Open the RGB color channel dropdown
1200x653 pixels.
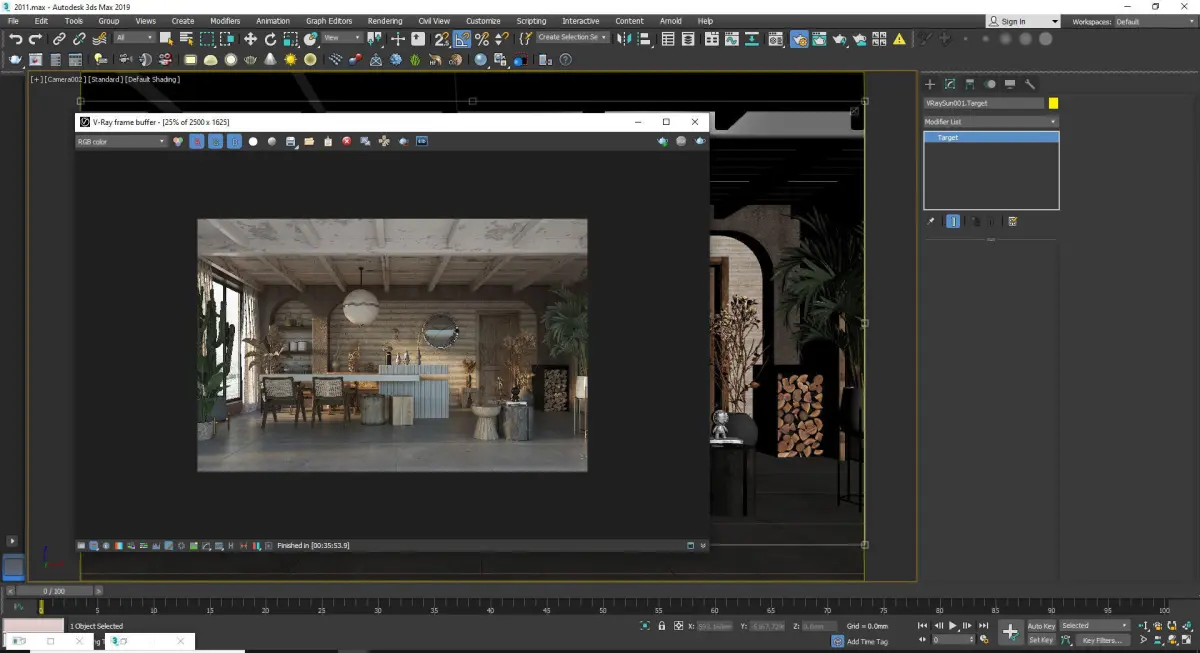121,142
